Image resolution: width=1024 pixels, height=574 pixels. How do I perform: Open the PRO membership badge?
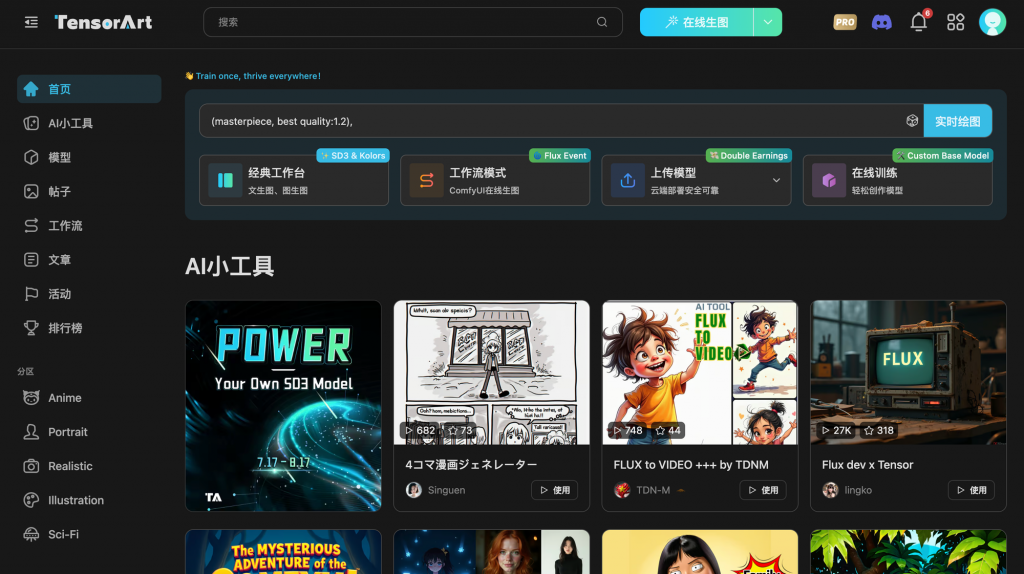click(x=844, y=22)
